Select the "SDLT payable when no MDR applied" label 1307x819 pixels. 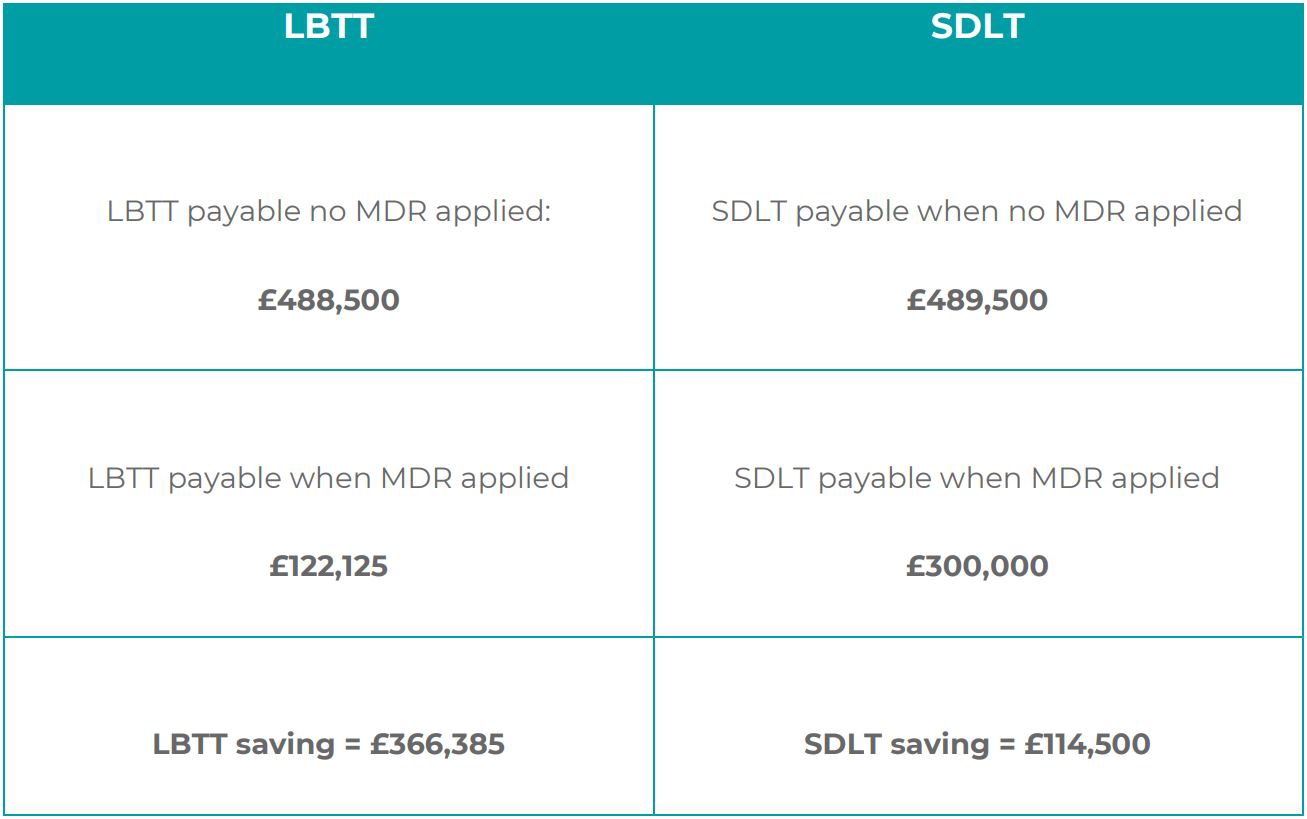coord(977,212)
